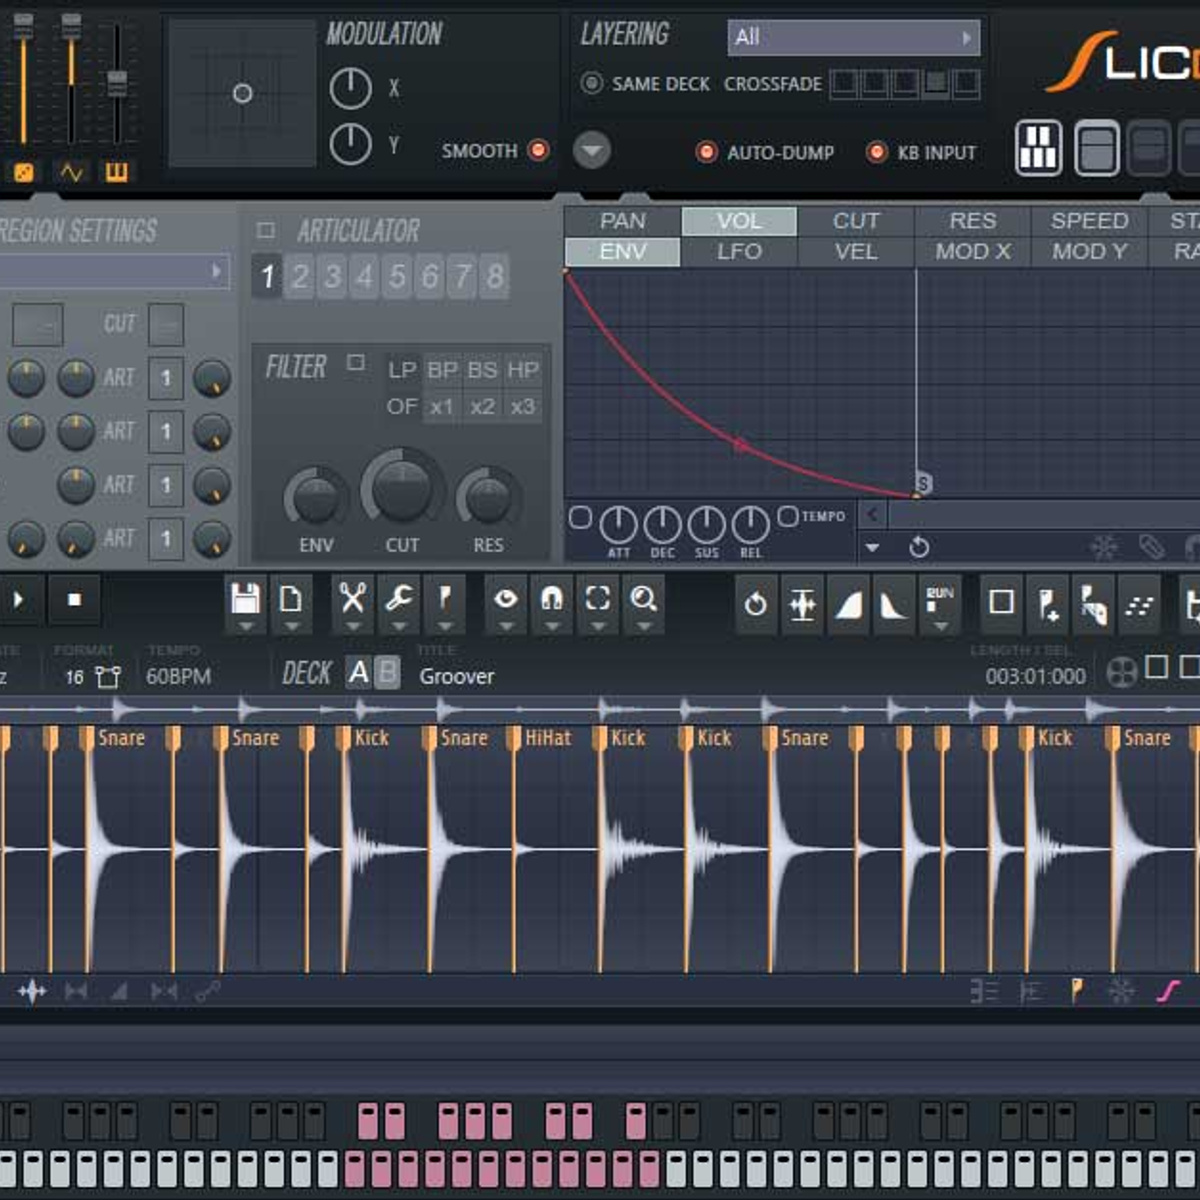Open dropdown arrow under wrench icon
The width and height of the screenshot is (1200, 1200).
click(x=399, y=627)
